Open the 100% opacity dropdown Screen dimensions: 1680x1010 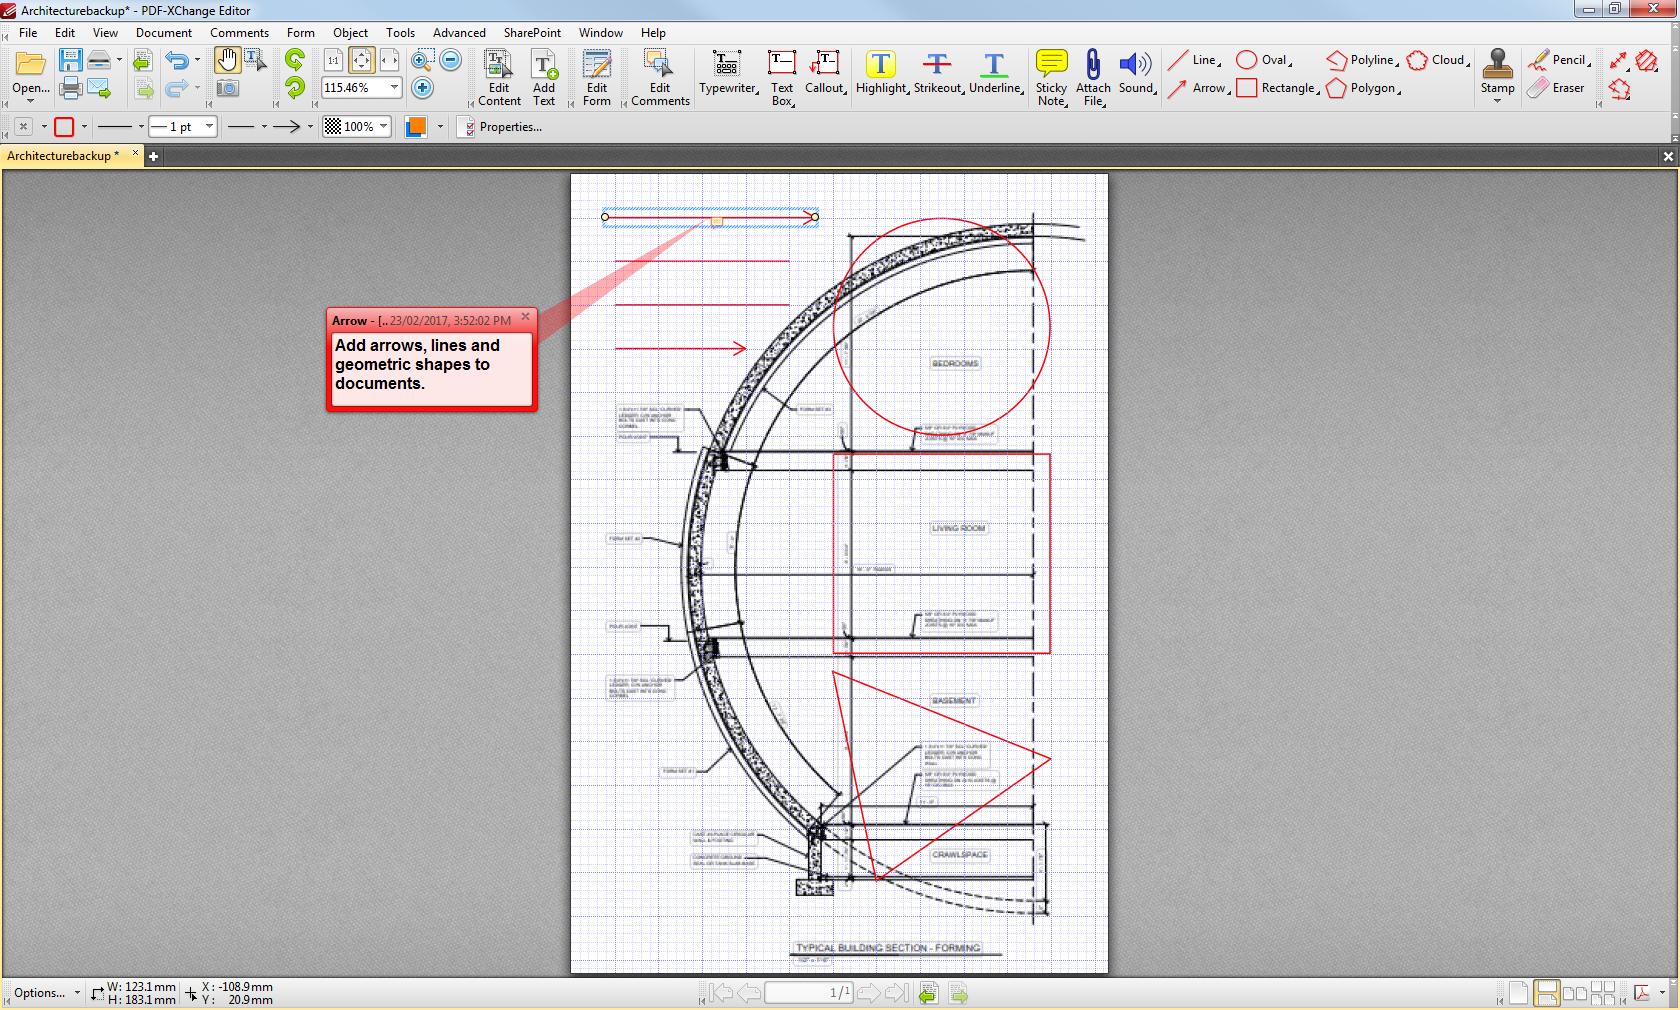click(x=383, y=127)
